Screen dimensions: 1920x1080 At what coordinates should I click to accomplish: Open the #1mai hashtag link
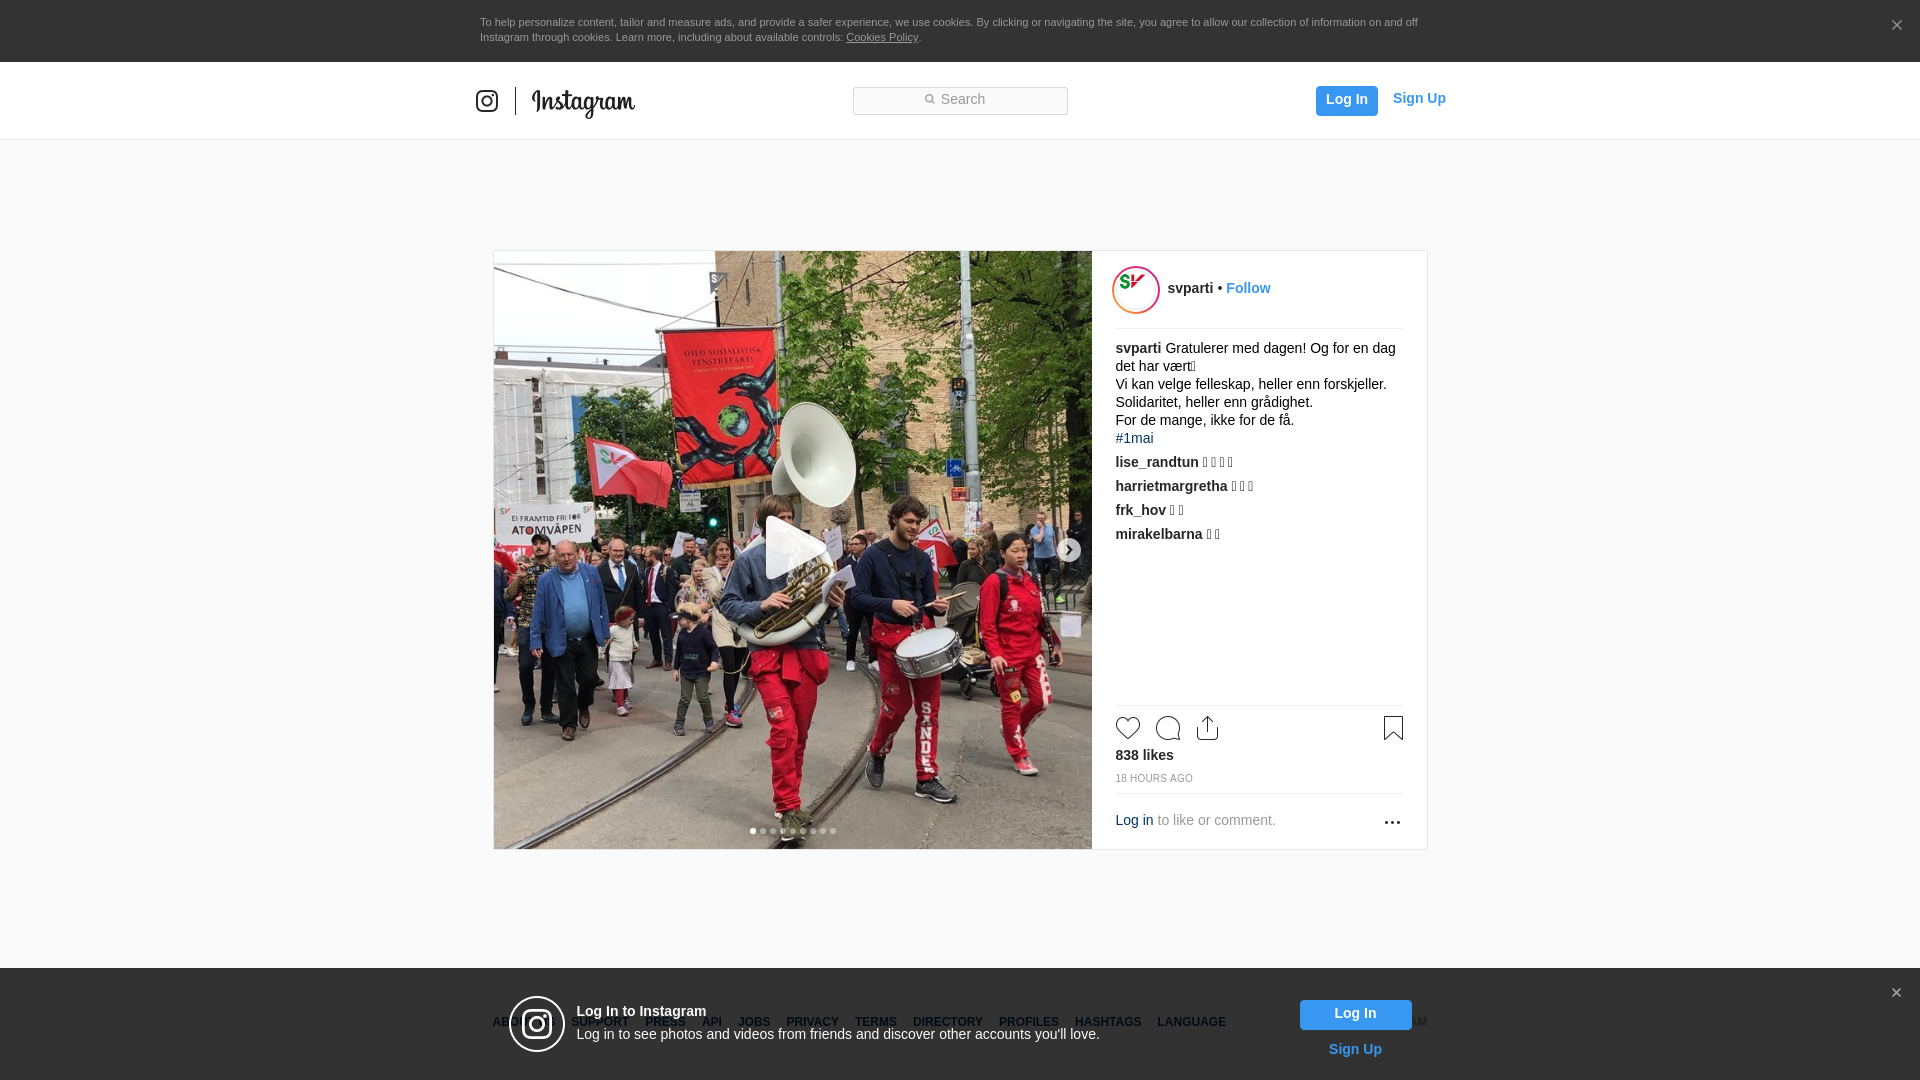point(1134,438)
